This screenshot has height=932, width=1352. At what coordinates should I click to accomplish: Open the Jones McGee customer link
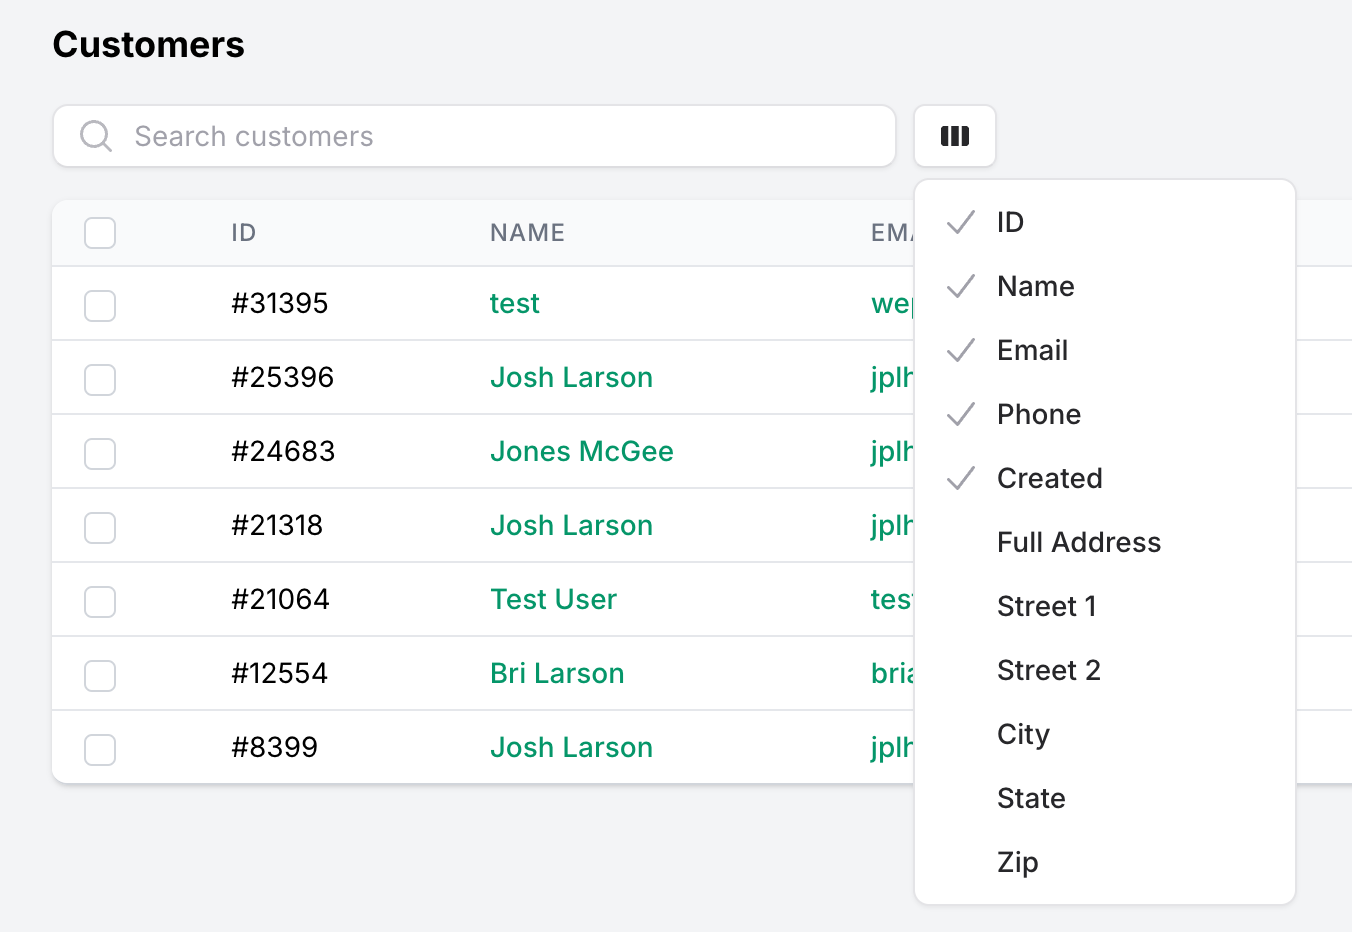click(x=581, y=451)
